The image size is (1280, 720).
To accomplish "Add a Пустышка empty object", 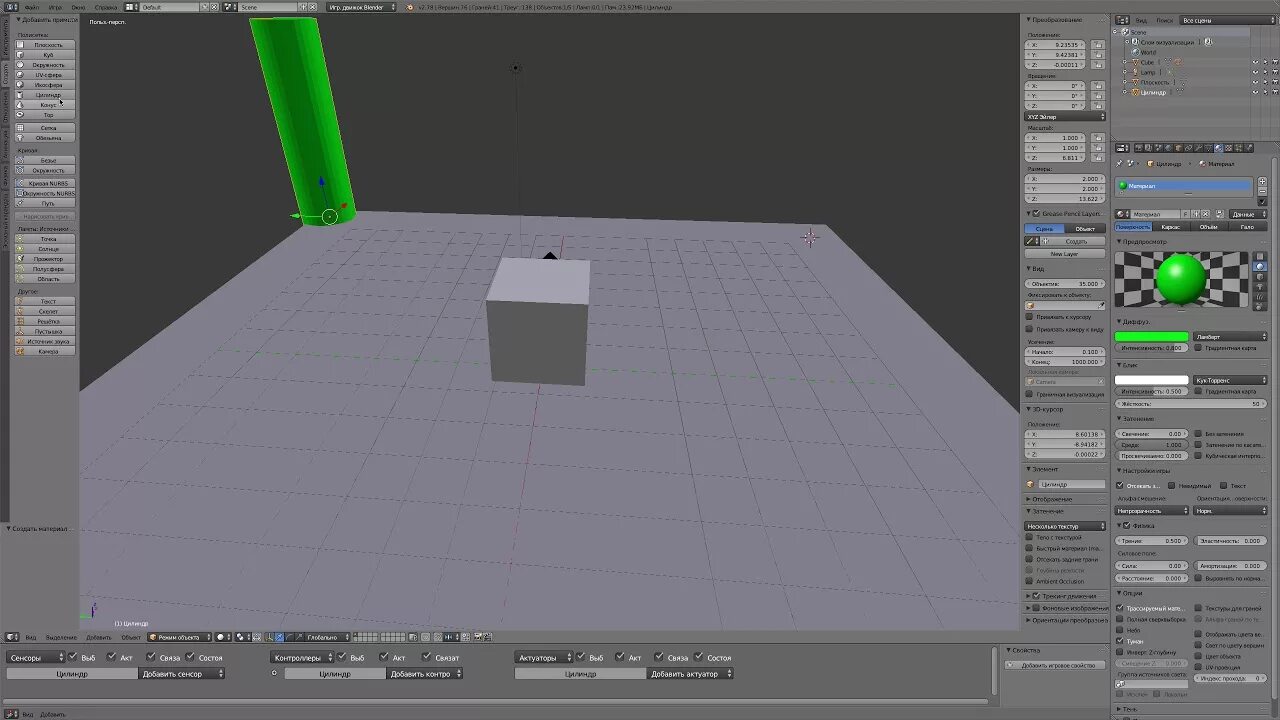I will click(45, 331).
